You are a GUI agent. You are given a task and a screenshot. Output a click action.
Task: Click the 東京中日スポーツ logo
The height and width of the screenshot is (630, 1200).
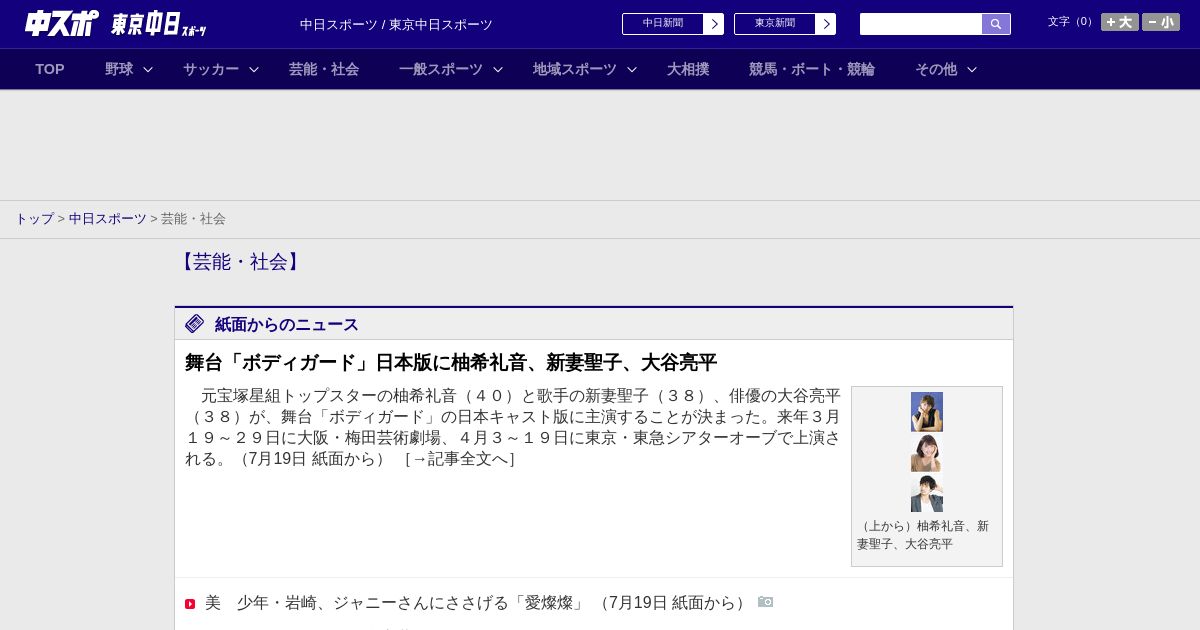(x=159, y=24)
